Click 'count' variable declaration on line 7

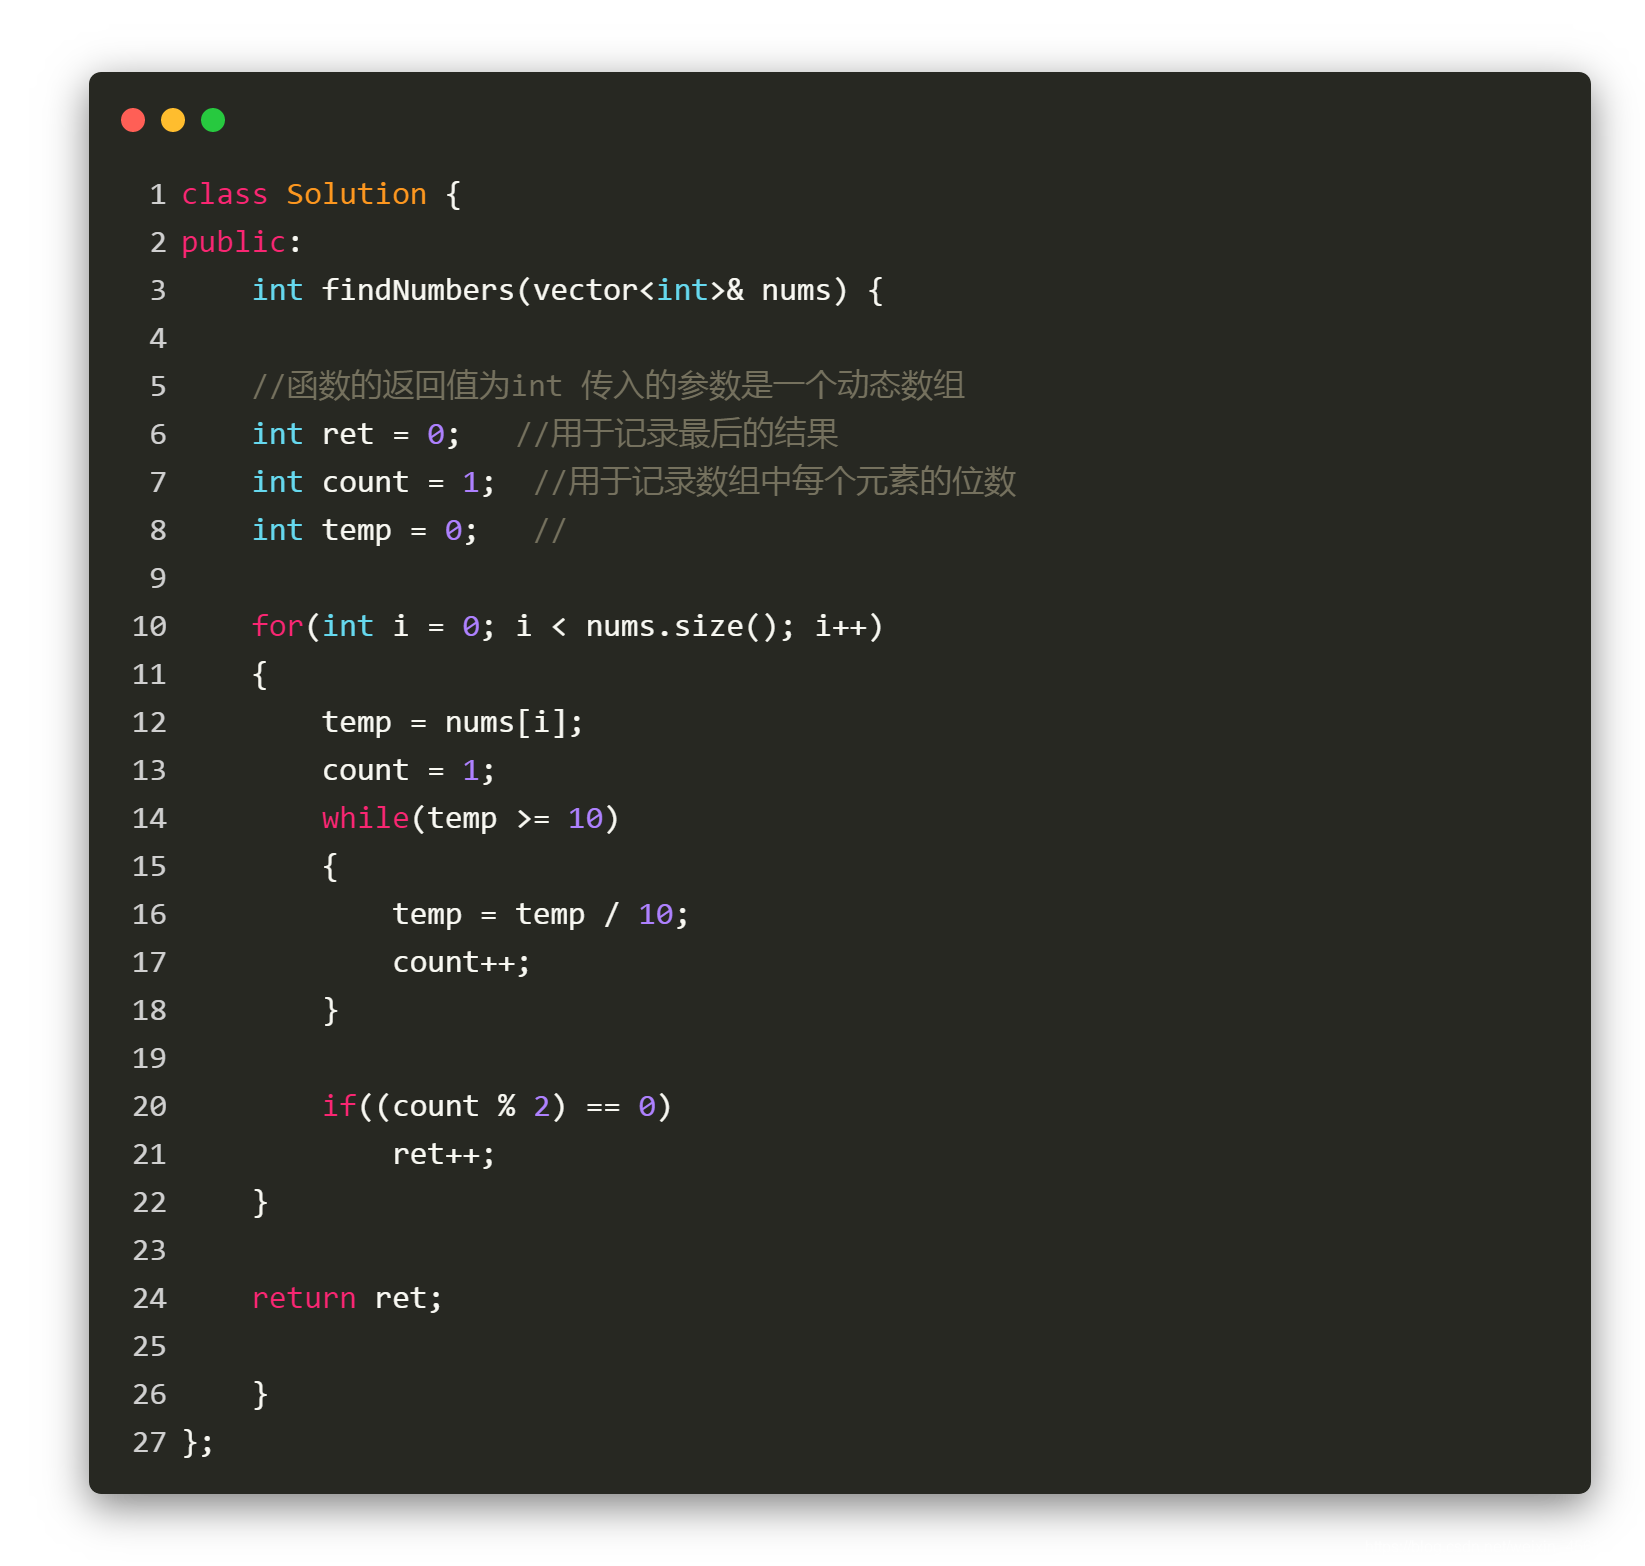pos(366,482)
